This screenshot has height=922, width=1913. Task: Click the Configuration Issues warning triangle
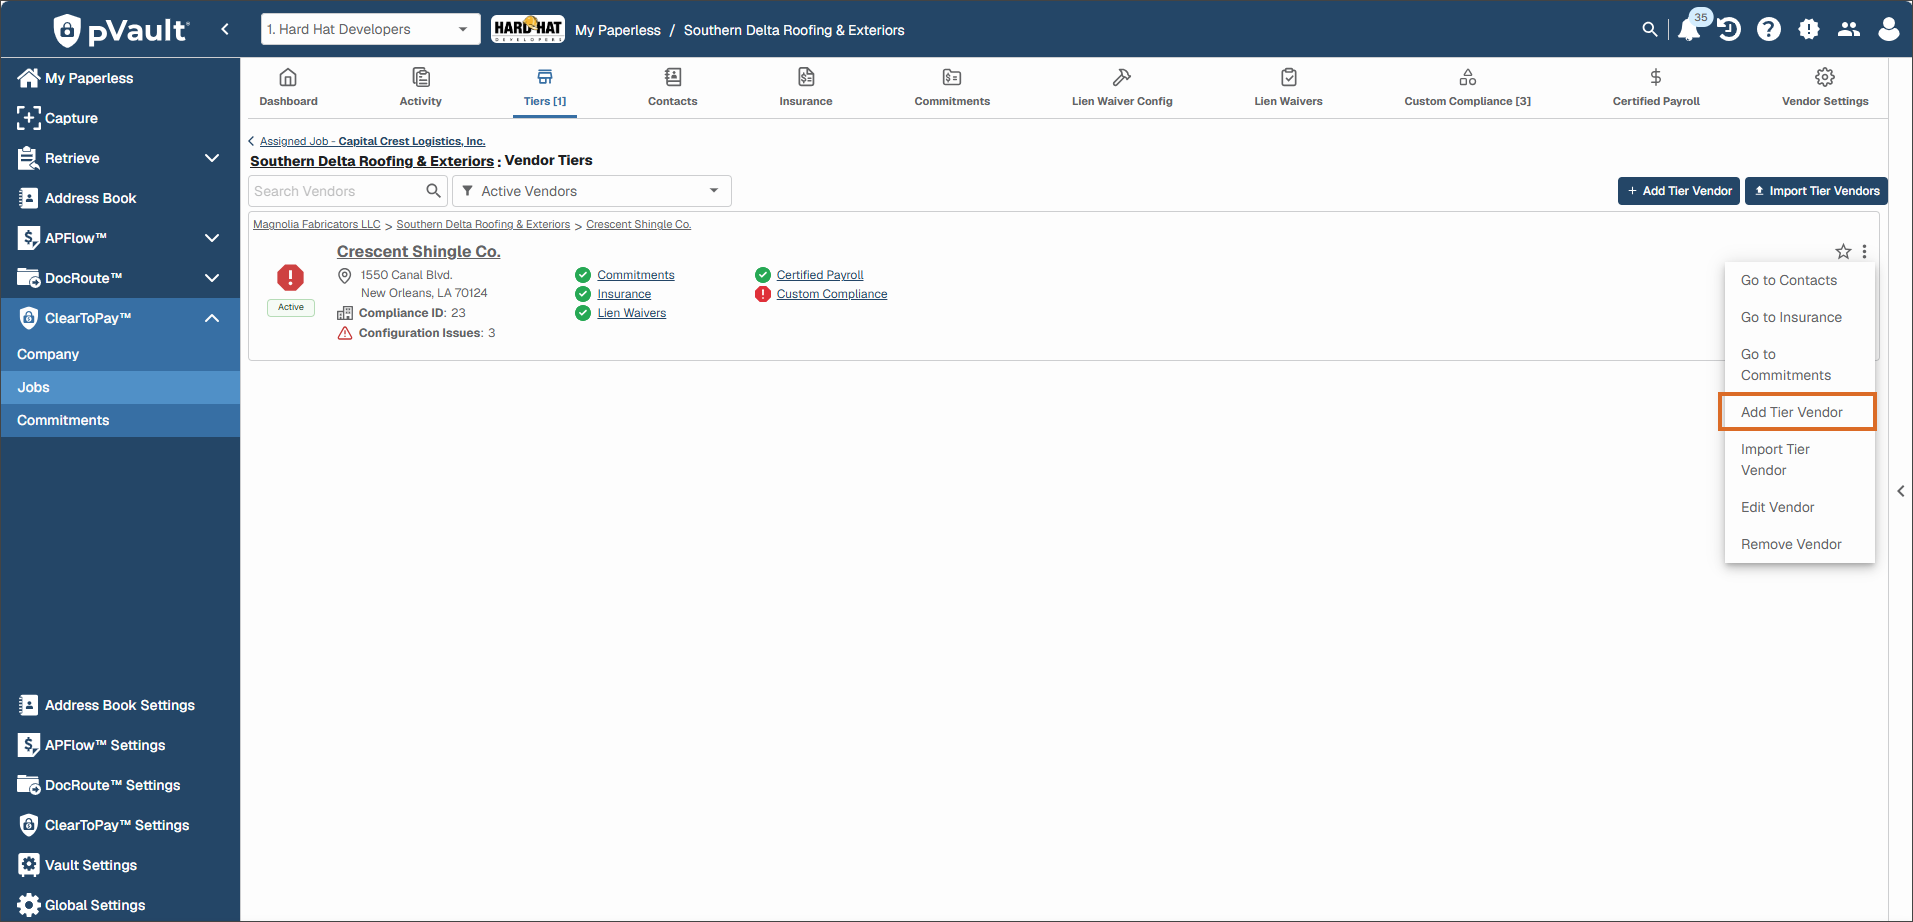pos(345,333)
